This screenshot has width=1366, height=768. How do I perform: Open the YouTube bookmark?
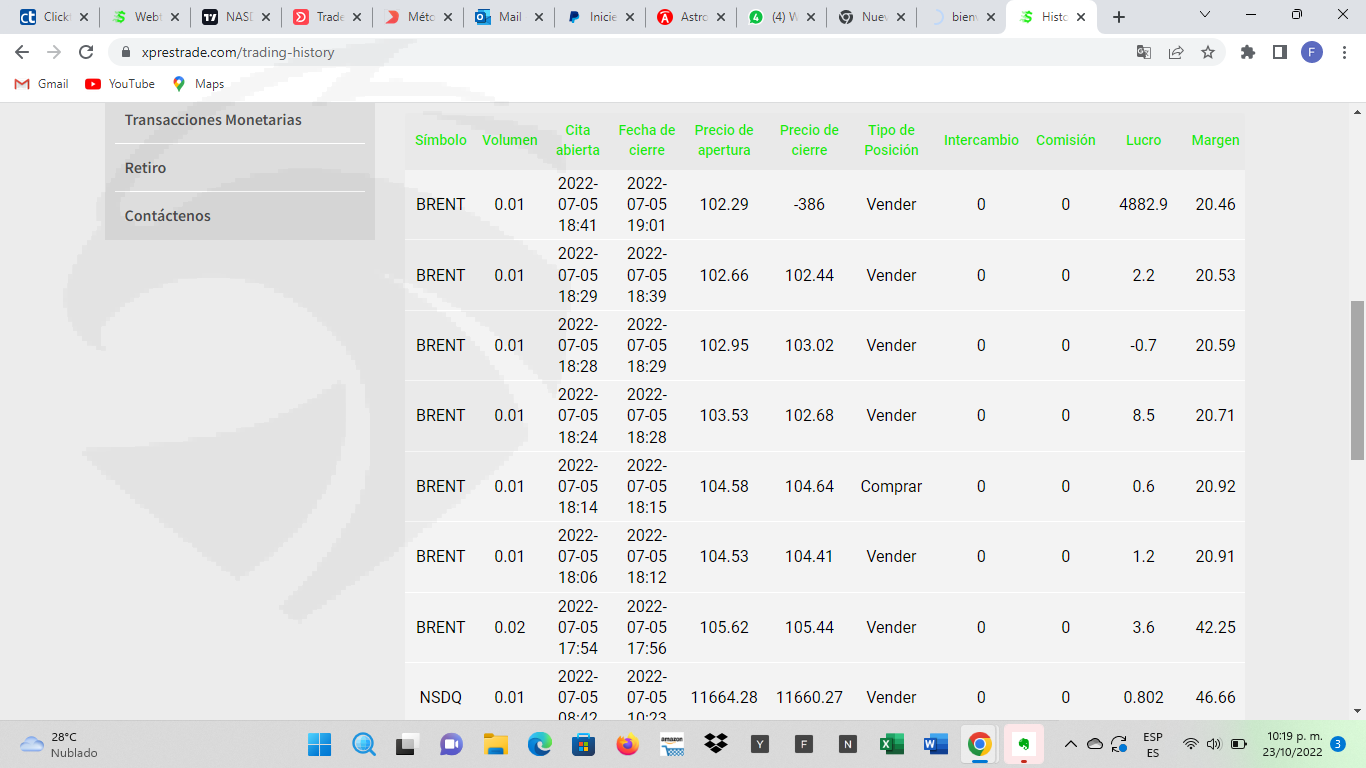[x=120, y=84]
